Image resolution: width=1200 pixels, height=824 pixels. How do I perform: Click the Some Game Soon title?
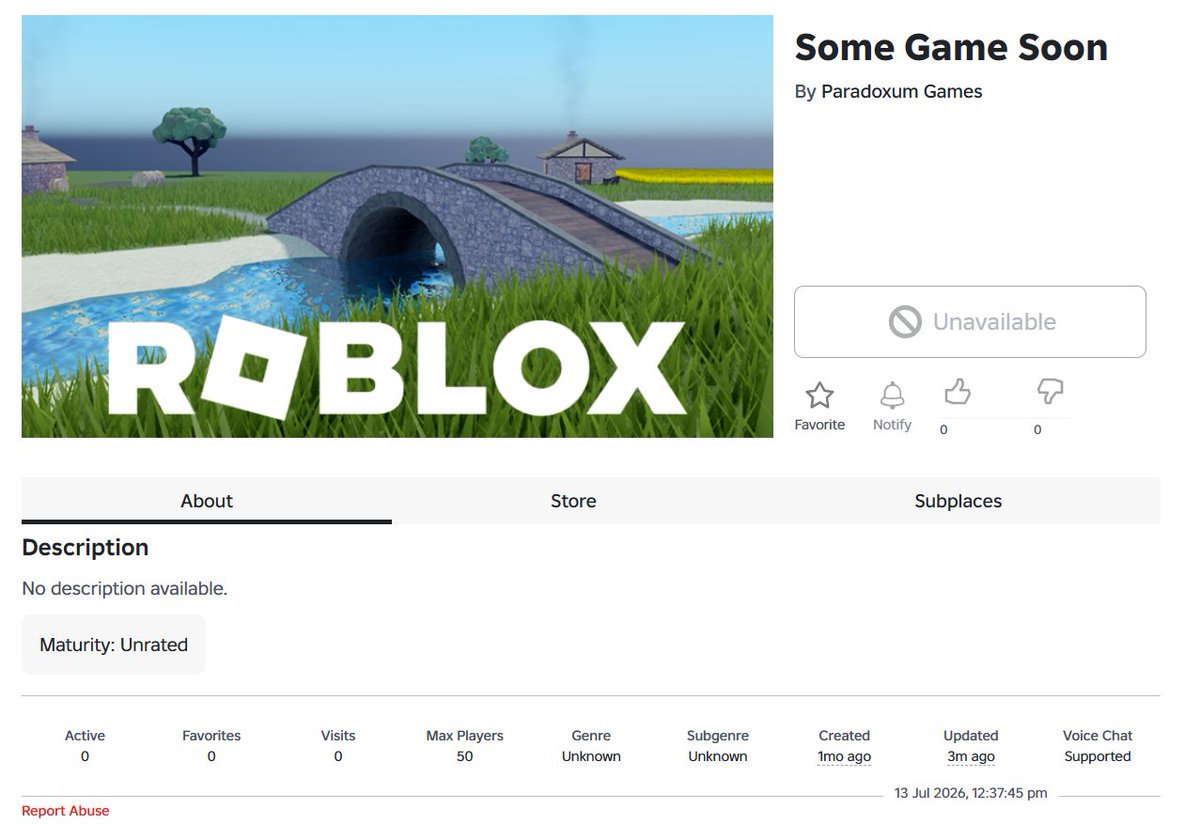coord(951,47)
